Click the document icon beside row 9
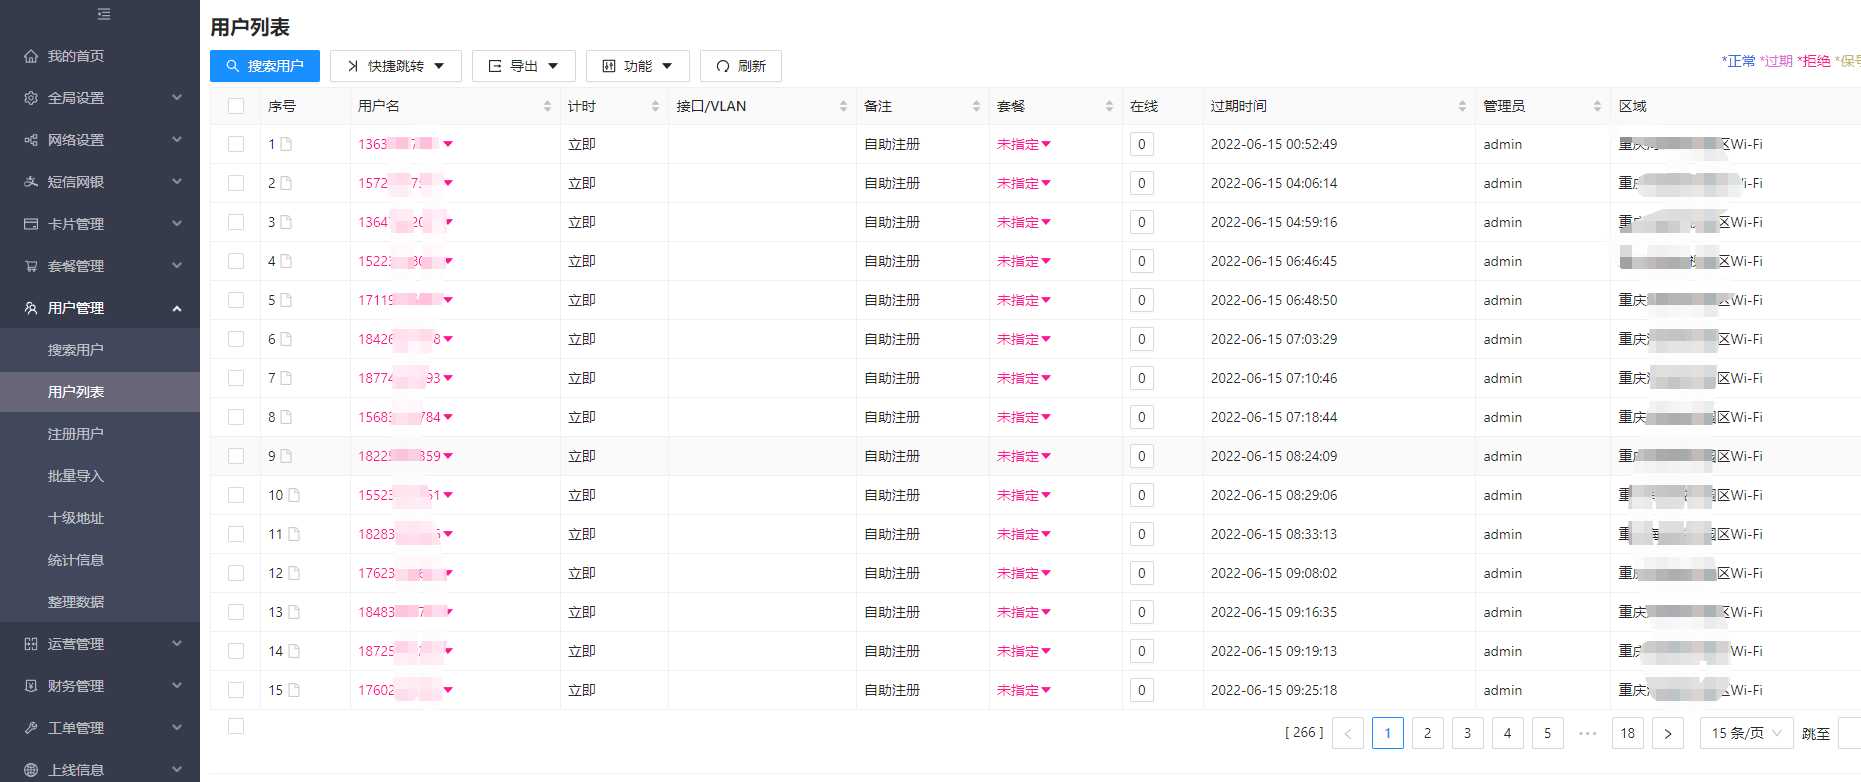The width and height of the screenshot is (1861, 782). tap(286, 456)
